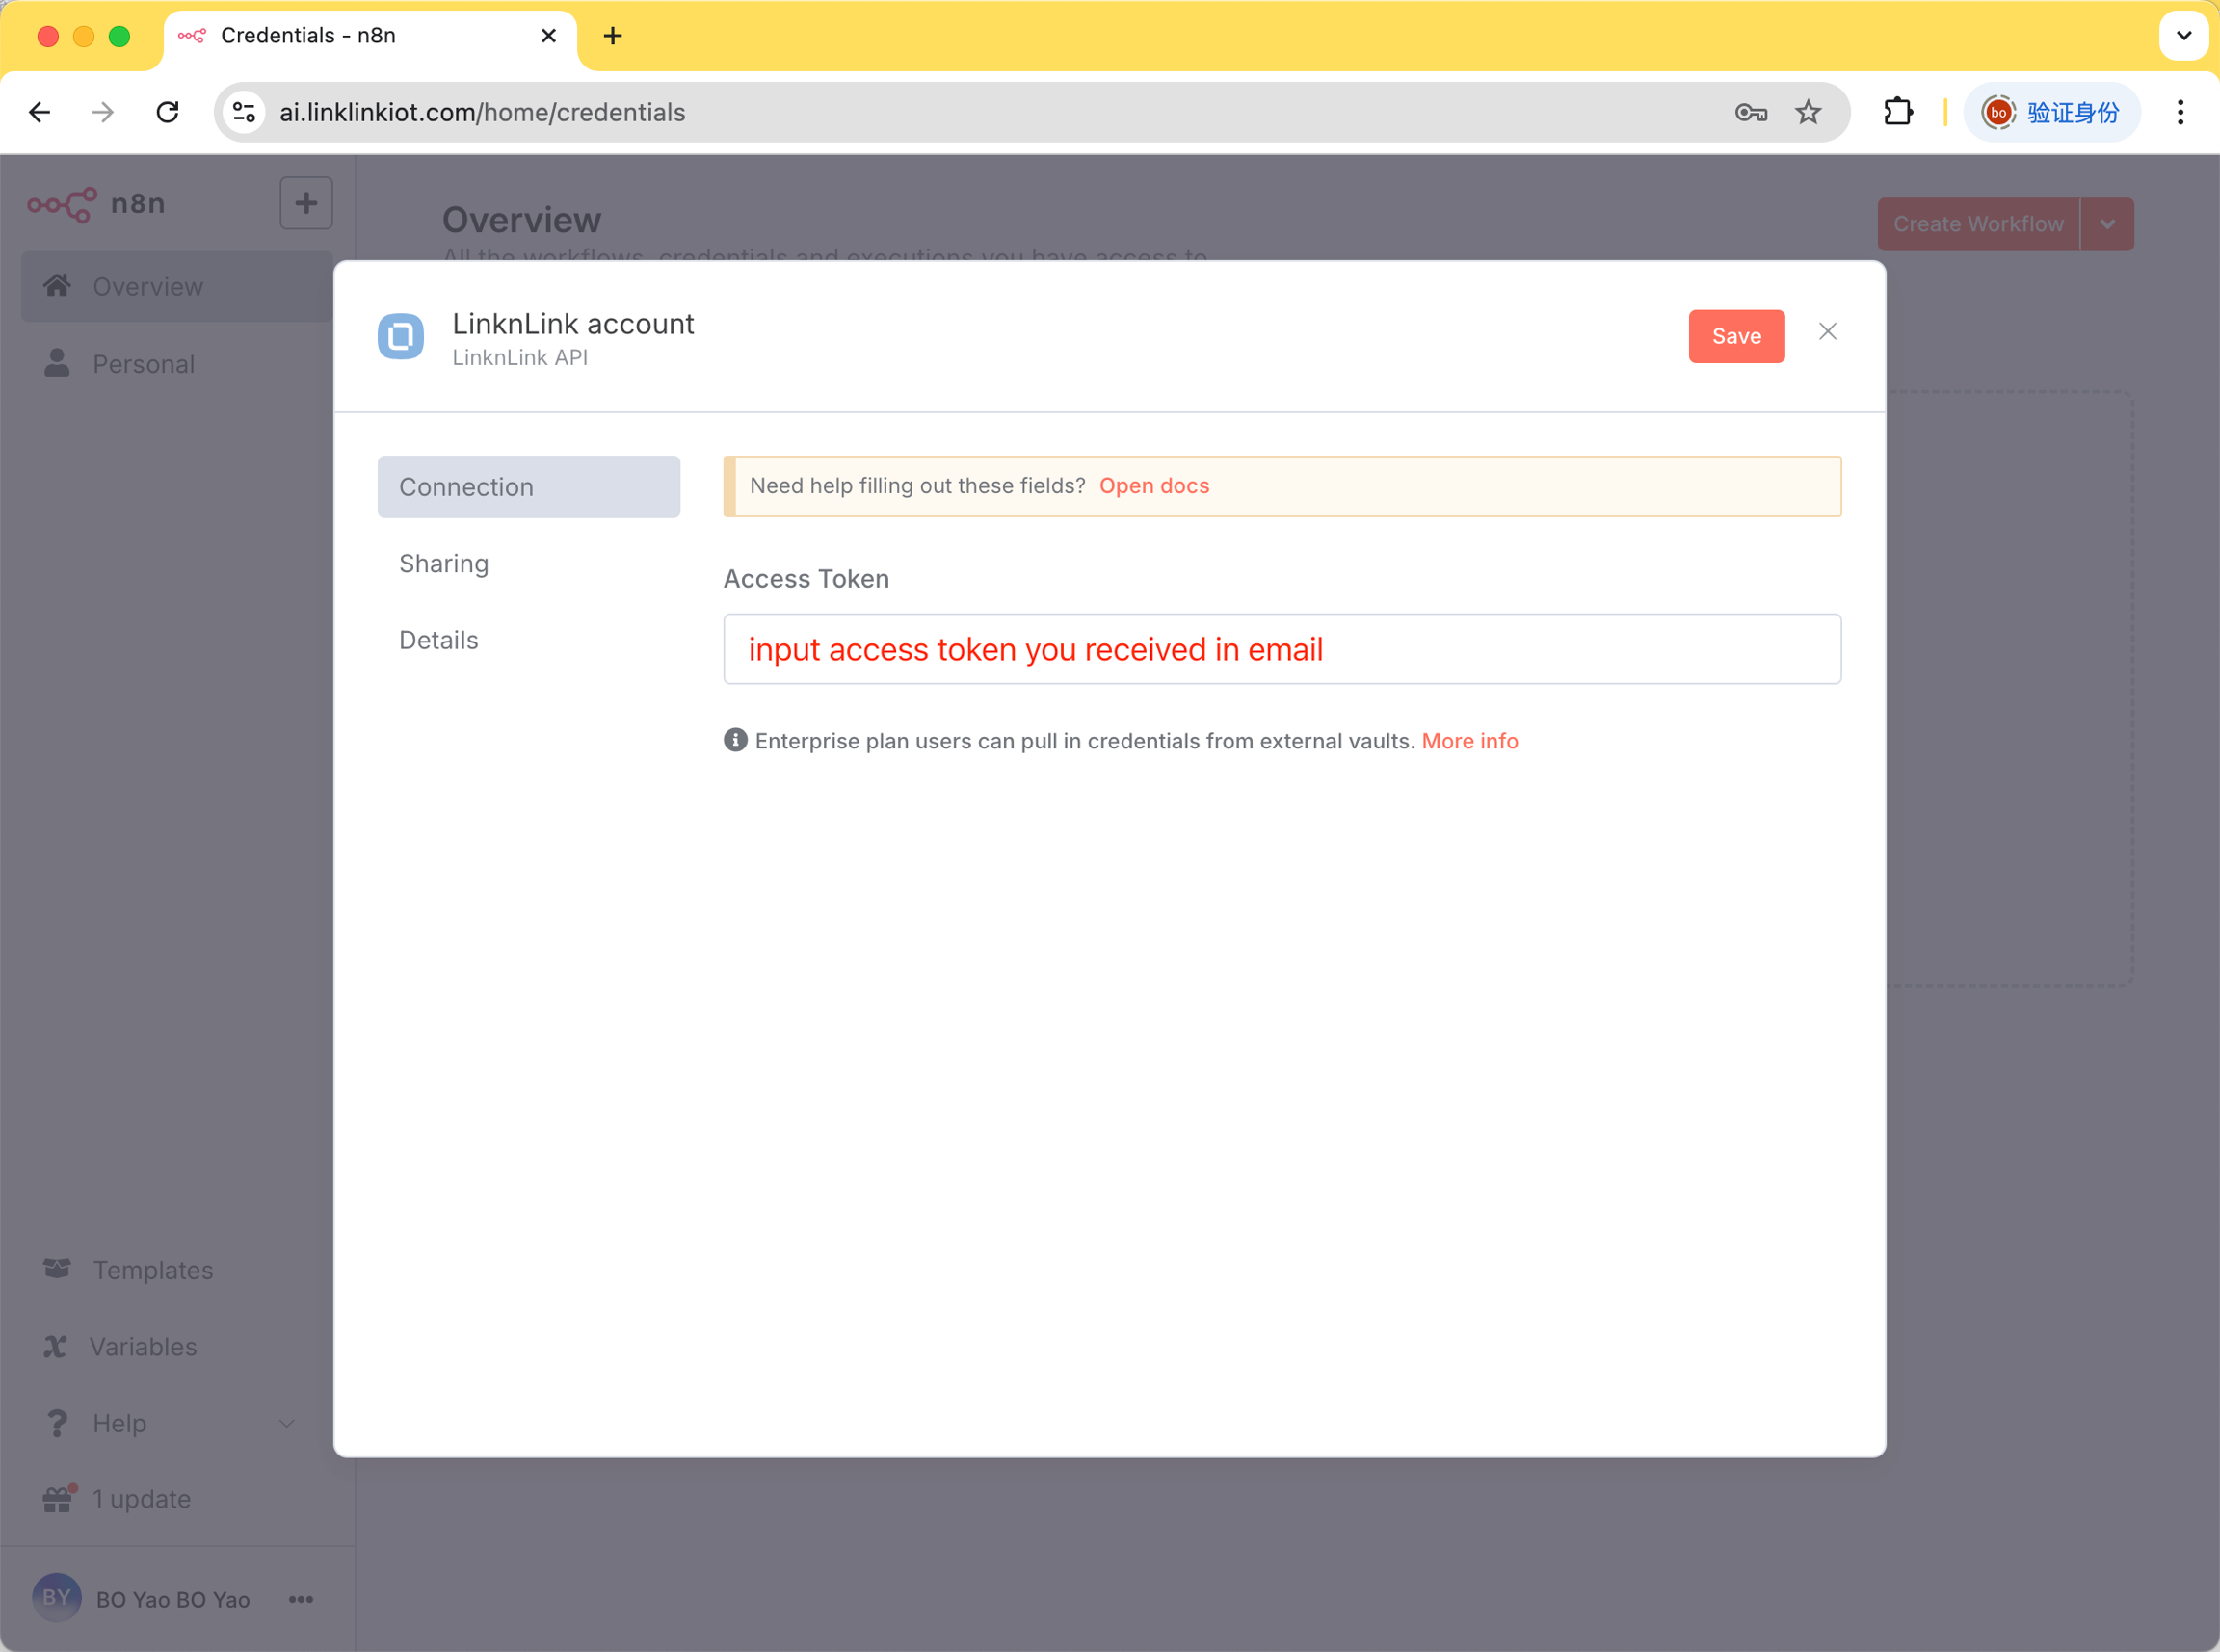
Task: Open the Sharing tab
Action: [444, 564]
